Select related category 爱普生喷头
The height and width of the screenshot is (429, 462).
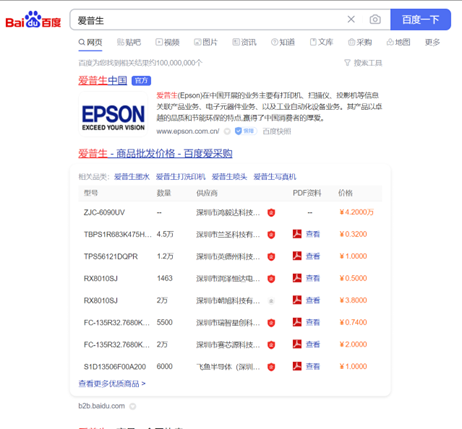pos(229,177)
